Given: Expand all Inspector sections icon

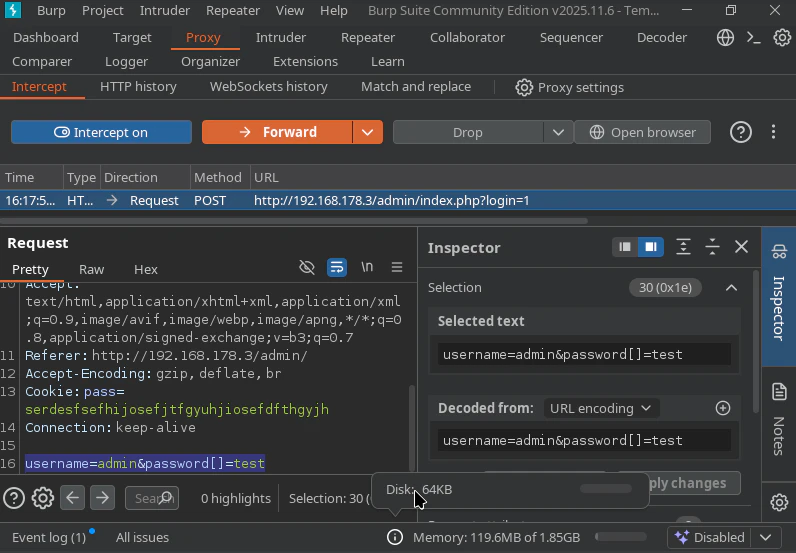Looking at the screenshot, I should click(683, 247).
